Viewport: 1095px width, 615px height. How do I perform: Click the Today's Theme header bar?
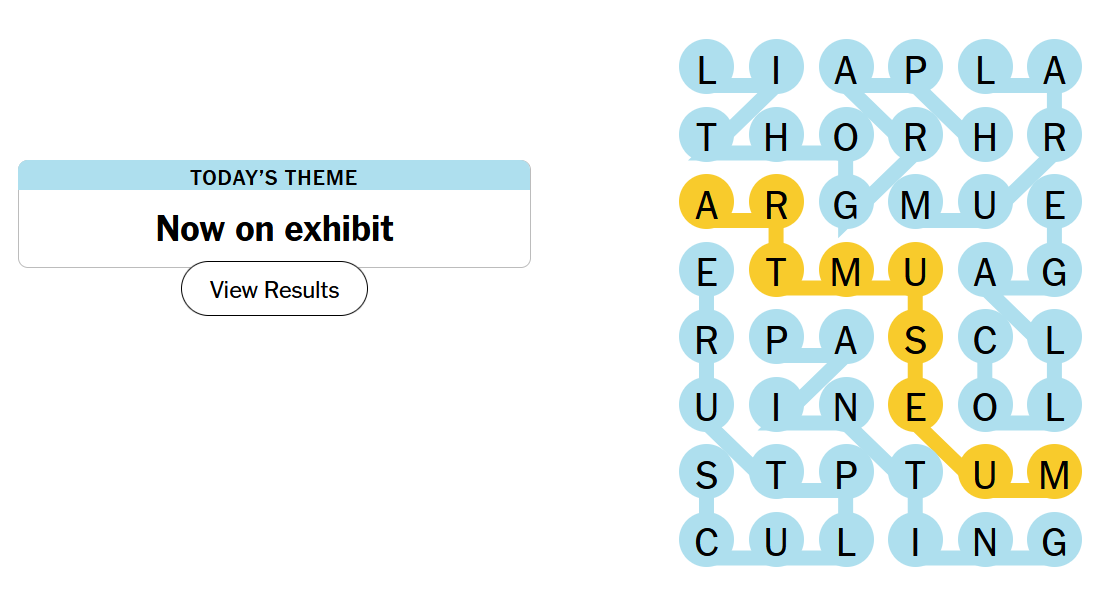point(274,177)
